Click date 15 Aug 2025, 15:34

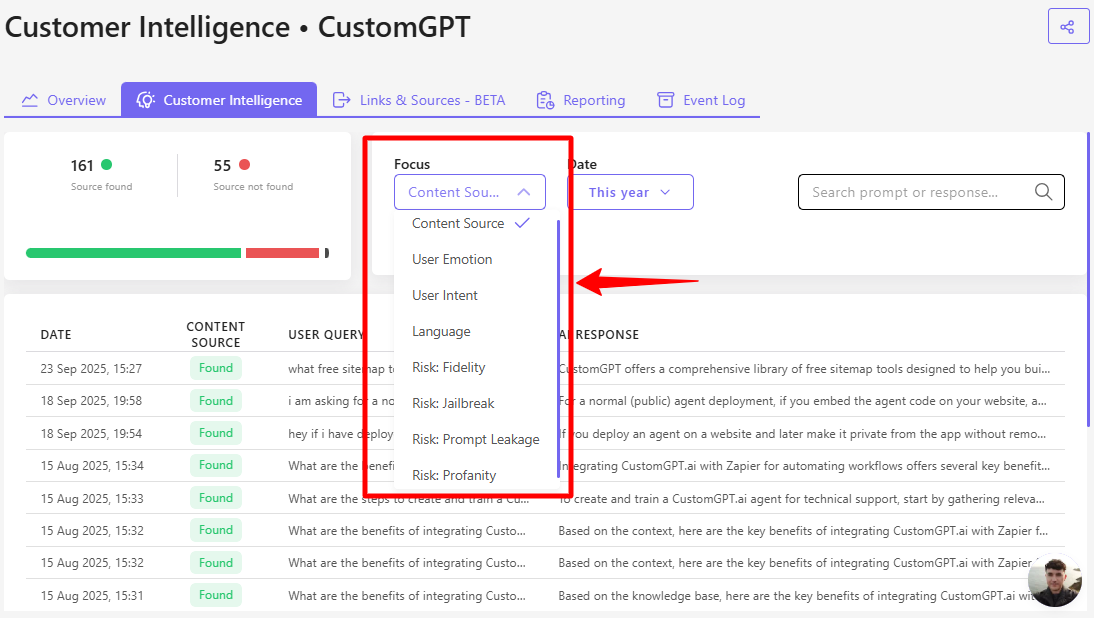pos(91,465)
